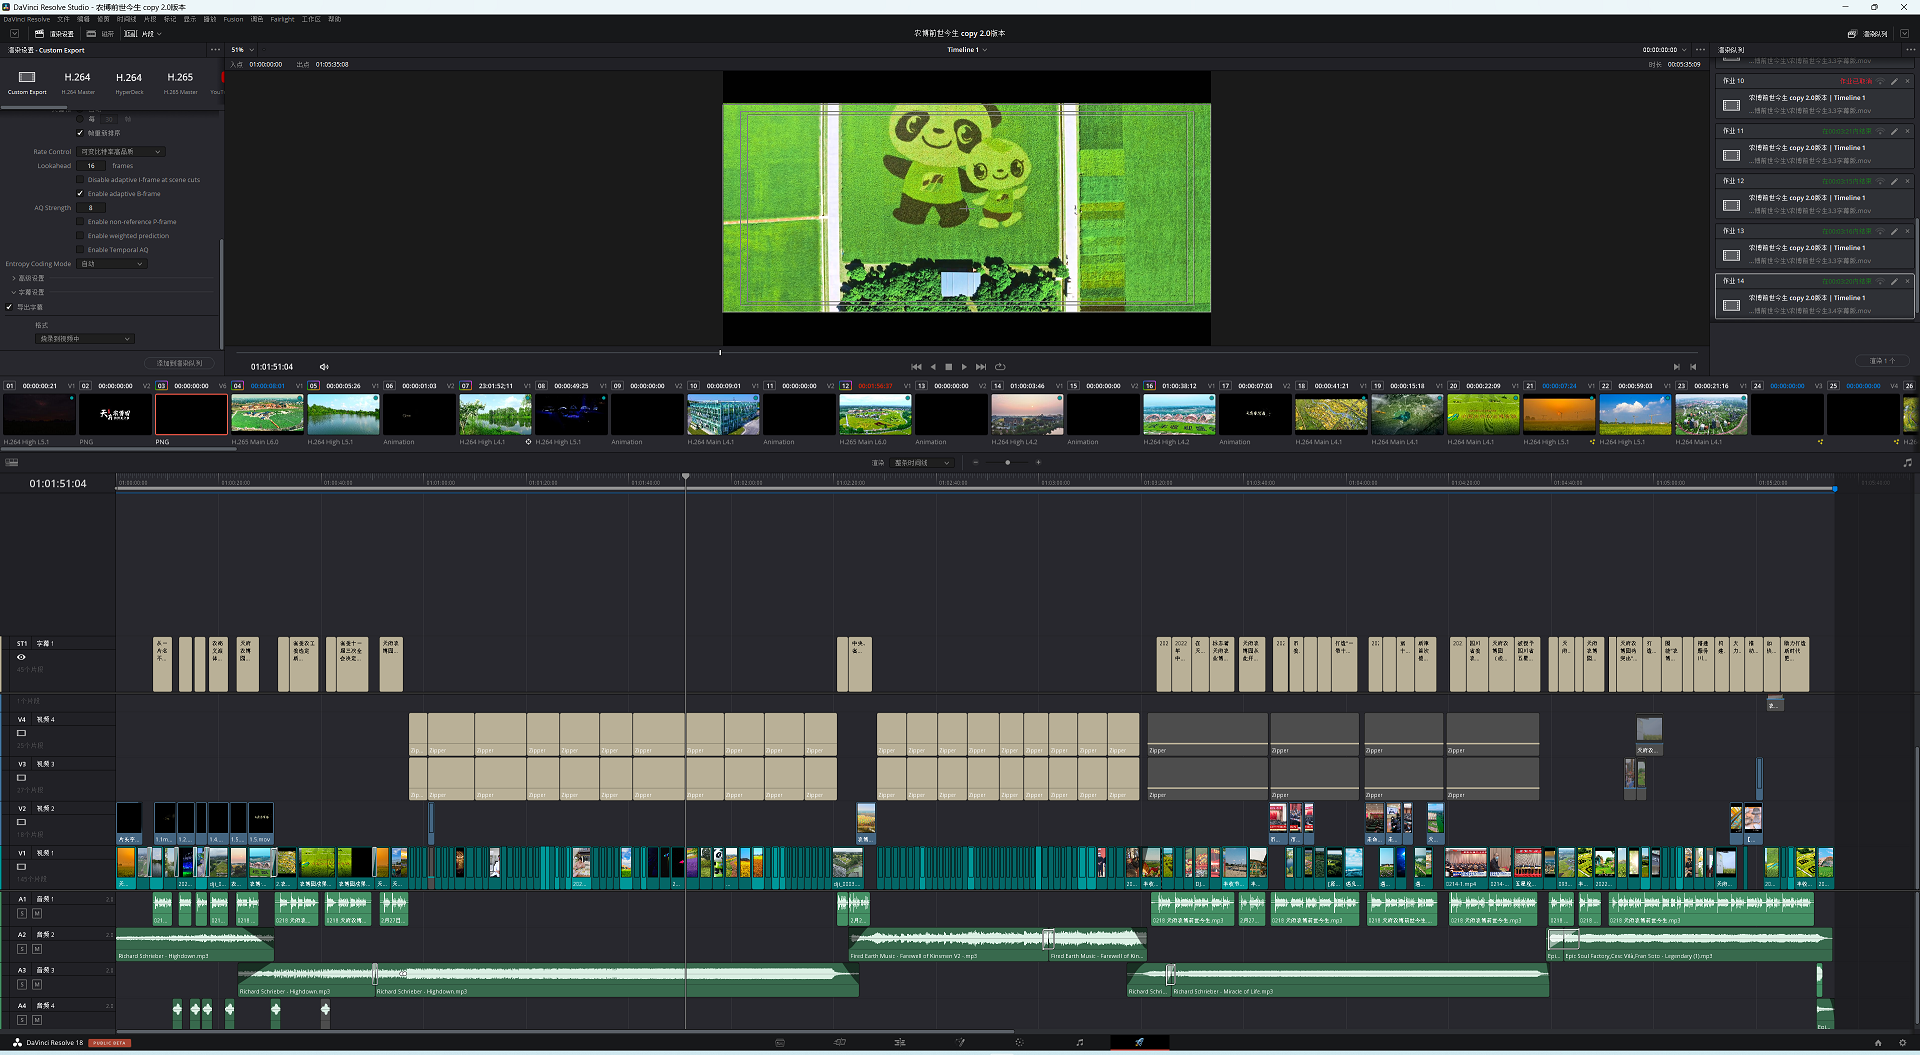
Task: Go to last frame in viewer
Action: click(981, 367)
